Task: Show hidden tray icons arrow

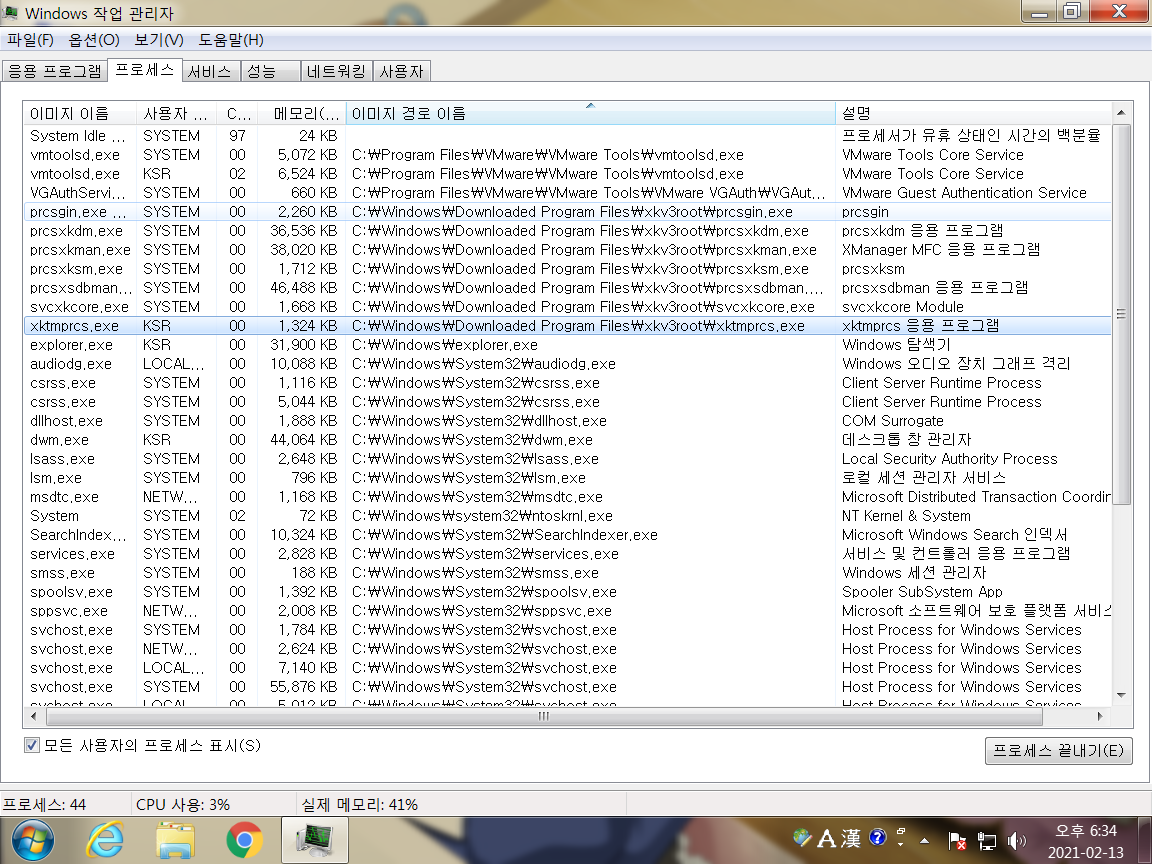Action: pyautogui.click(x=924, y=840)
